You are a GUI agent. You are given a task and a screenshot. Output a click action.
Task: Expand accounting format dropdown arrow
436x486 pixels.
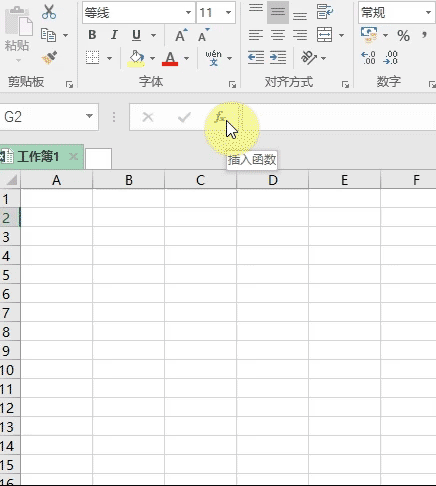pos(385,35)
